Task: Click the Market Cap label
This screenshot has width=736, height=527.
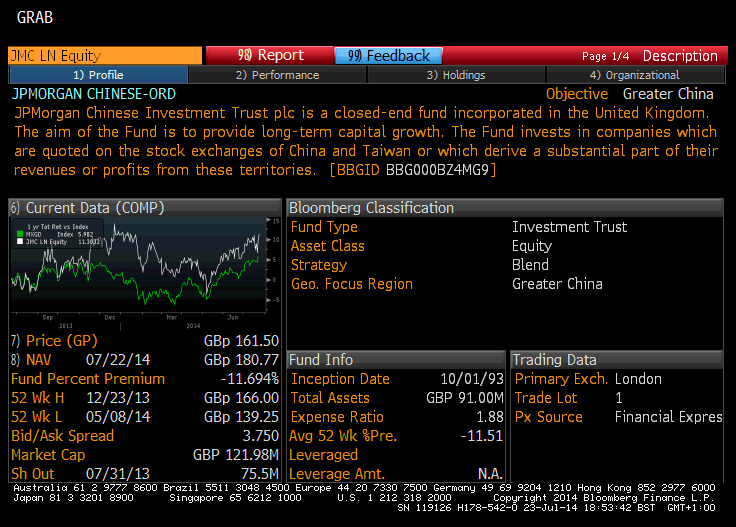Action: click(48, 455)
